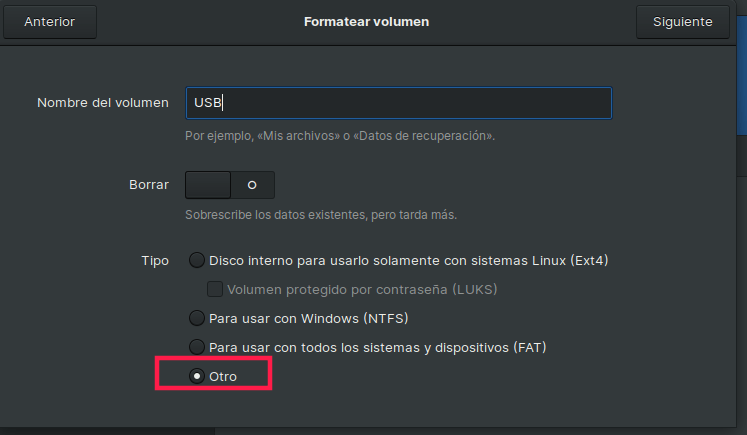Click the 'Disco interno' Ext4 label text
The width and height of the screenshot is (747, 435).
click(408, 261)
